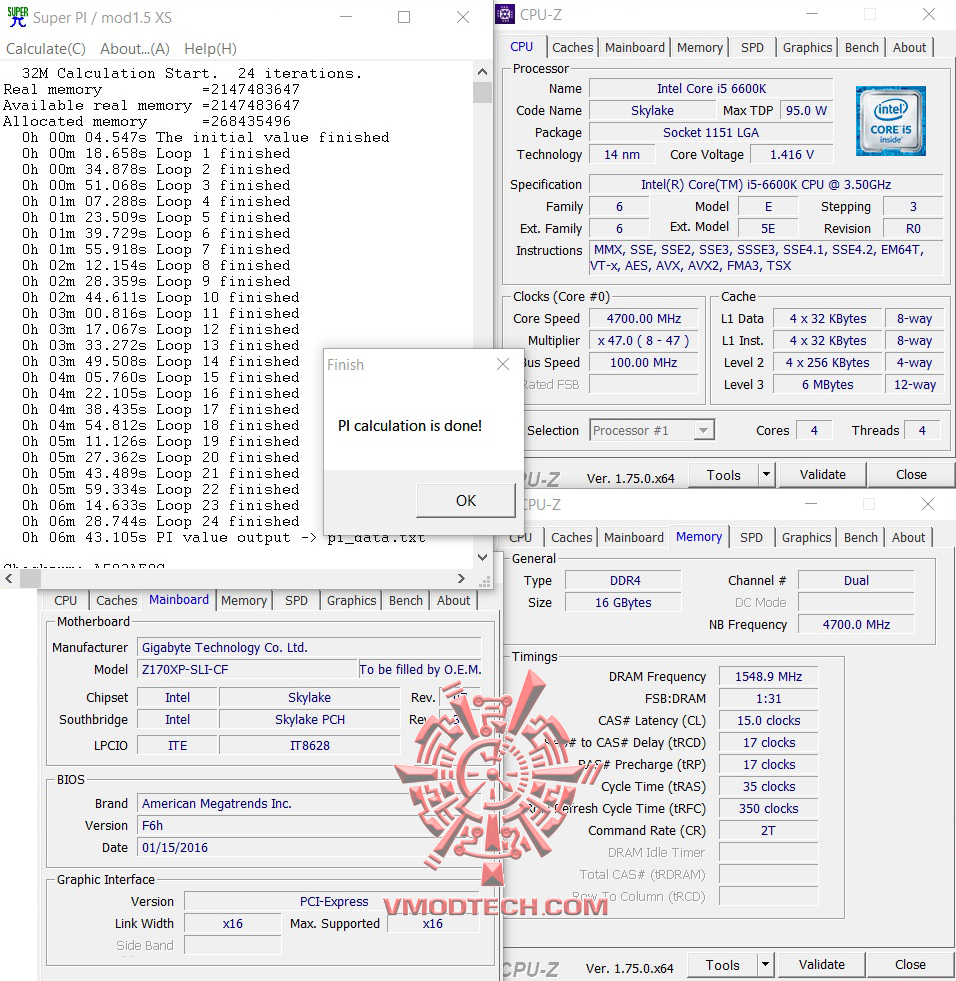
Task: Click the Command Rate 2T value
Action: tap(768, 830)
